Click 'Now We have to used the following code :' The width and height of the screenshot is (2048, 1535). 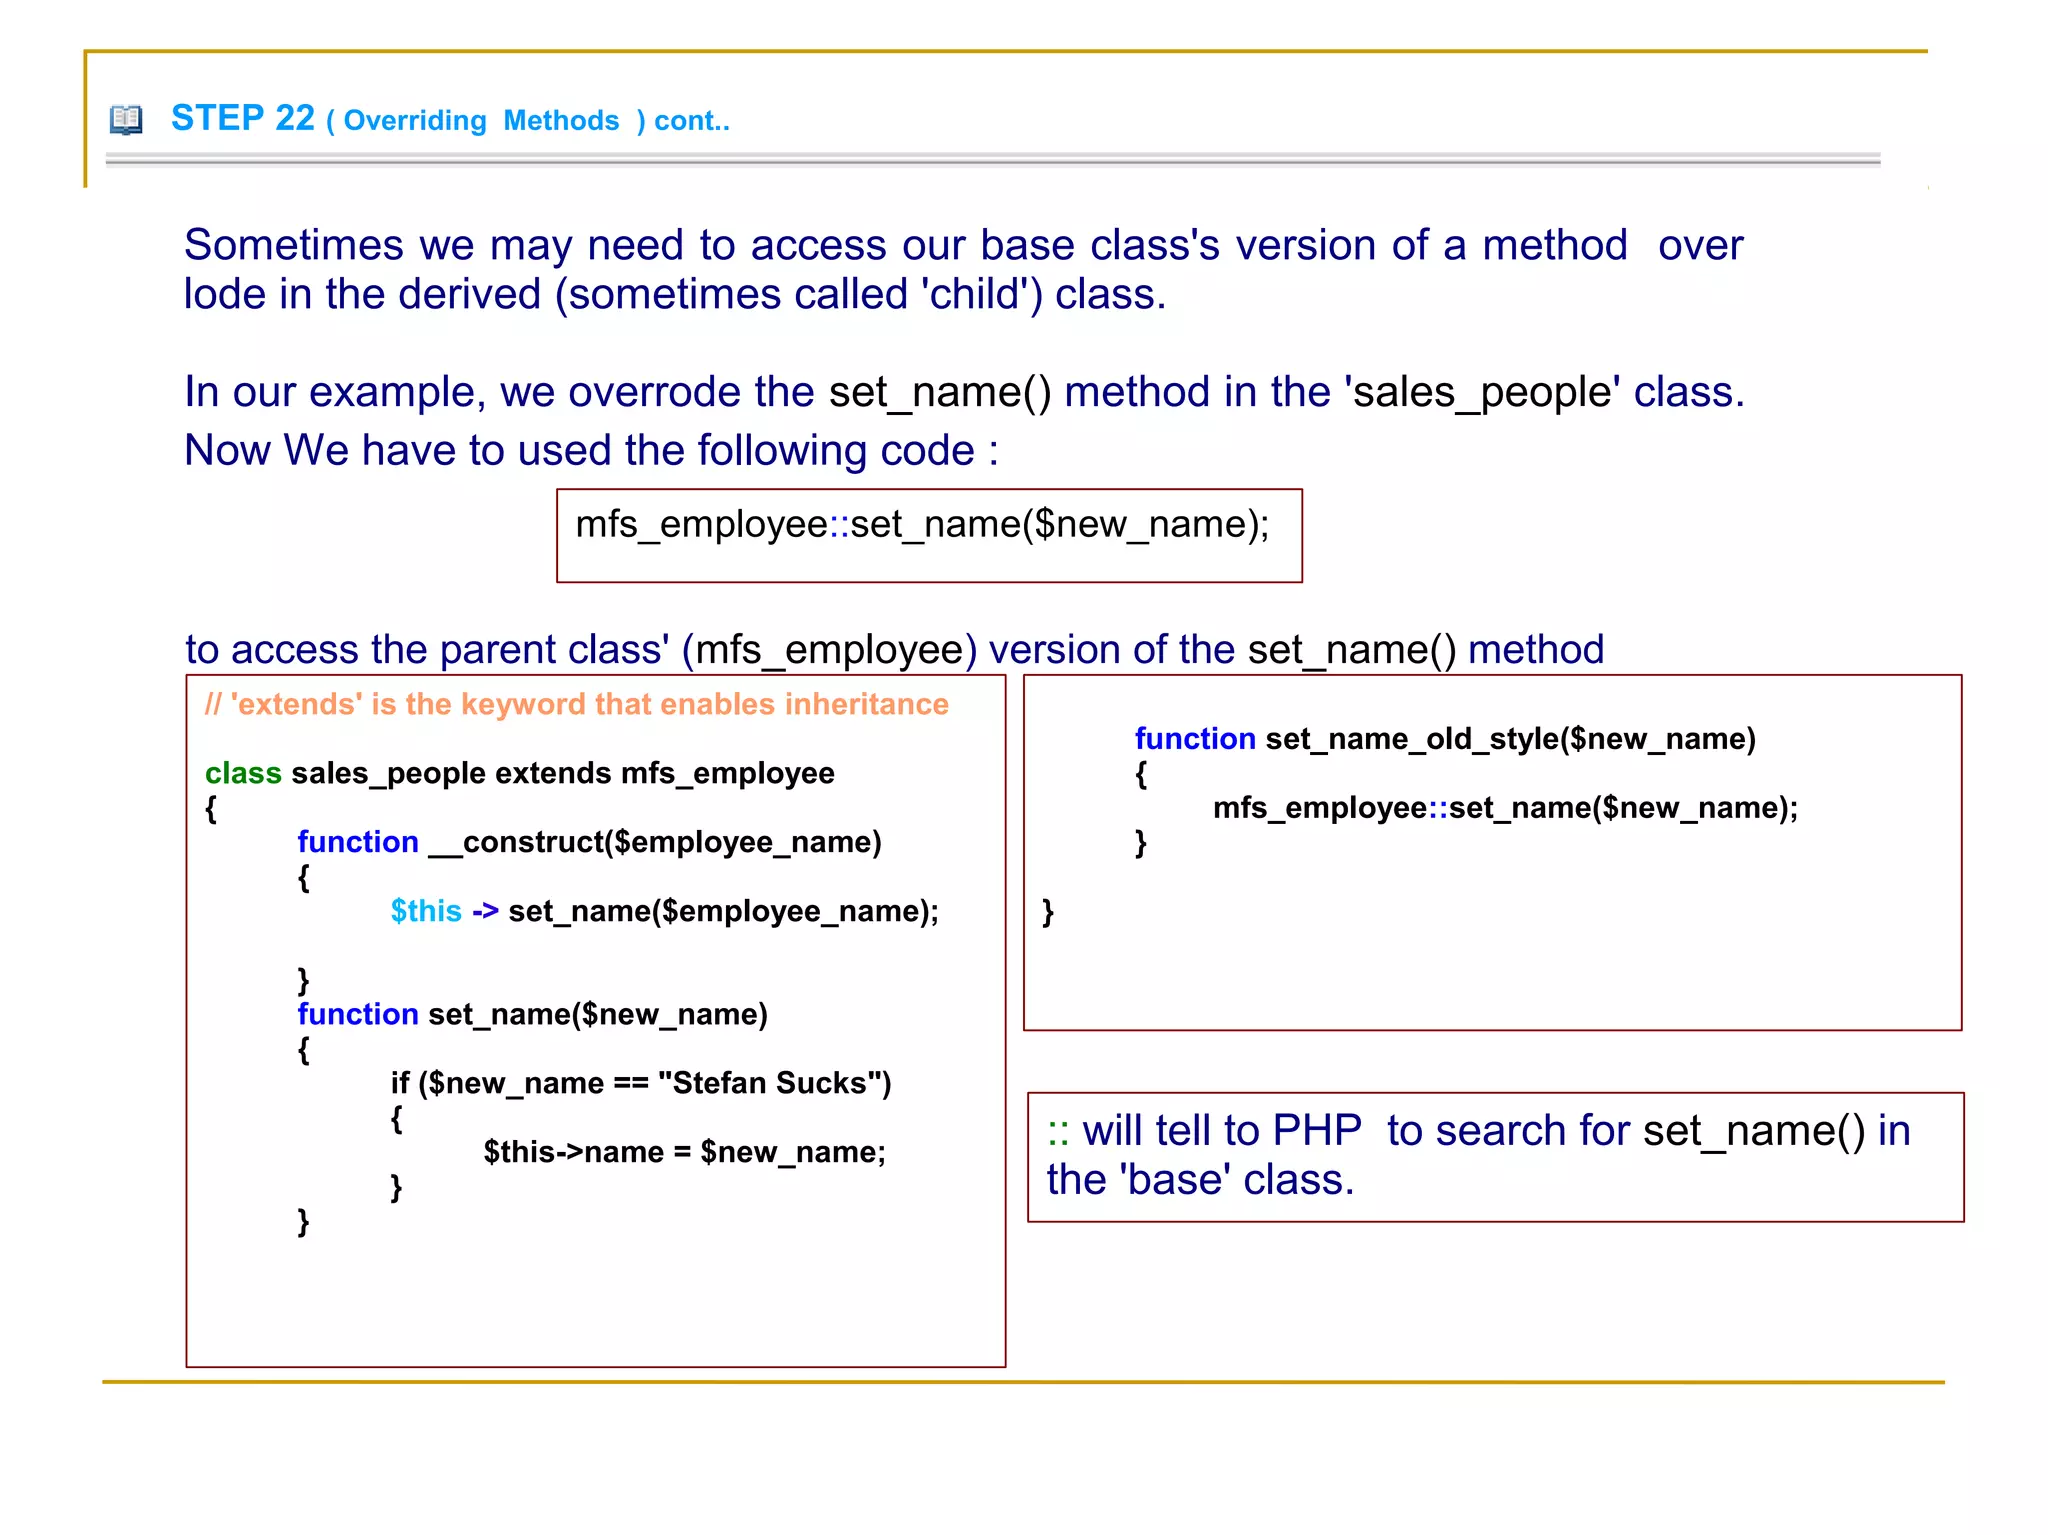(x=591, y=450)
